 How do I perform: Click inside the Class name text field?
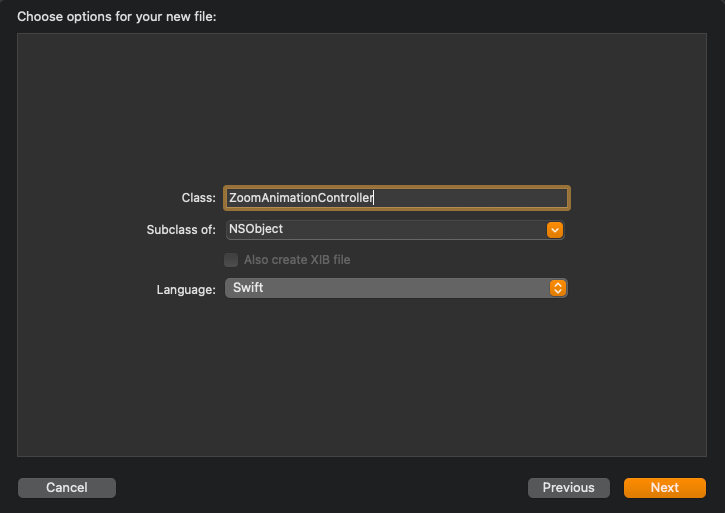(397, 198)
